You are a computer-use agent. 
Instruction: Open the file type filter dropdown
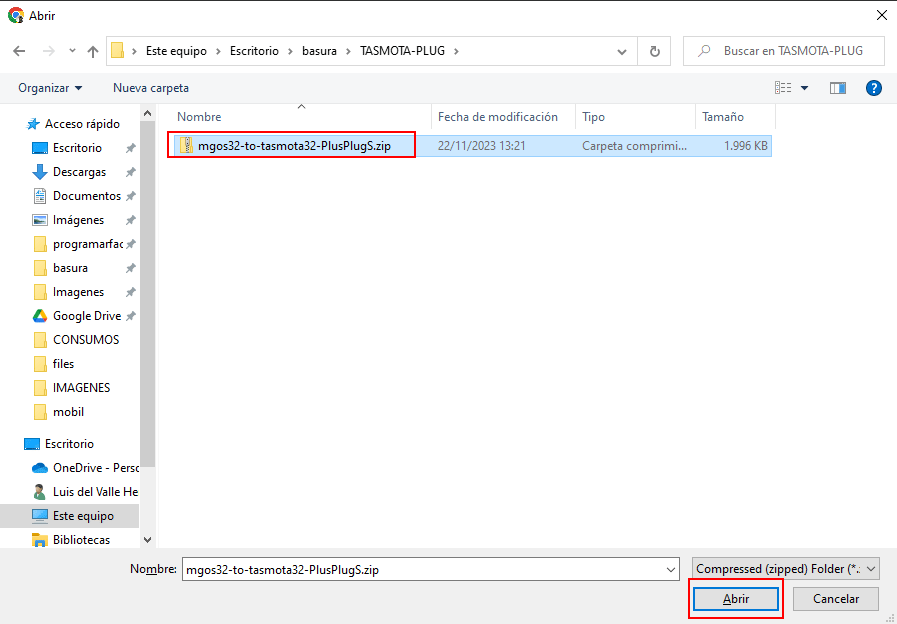click(785, 569)
